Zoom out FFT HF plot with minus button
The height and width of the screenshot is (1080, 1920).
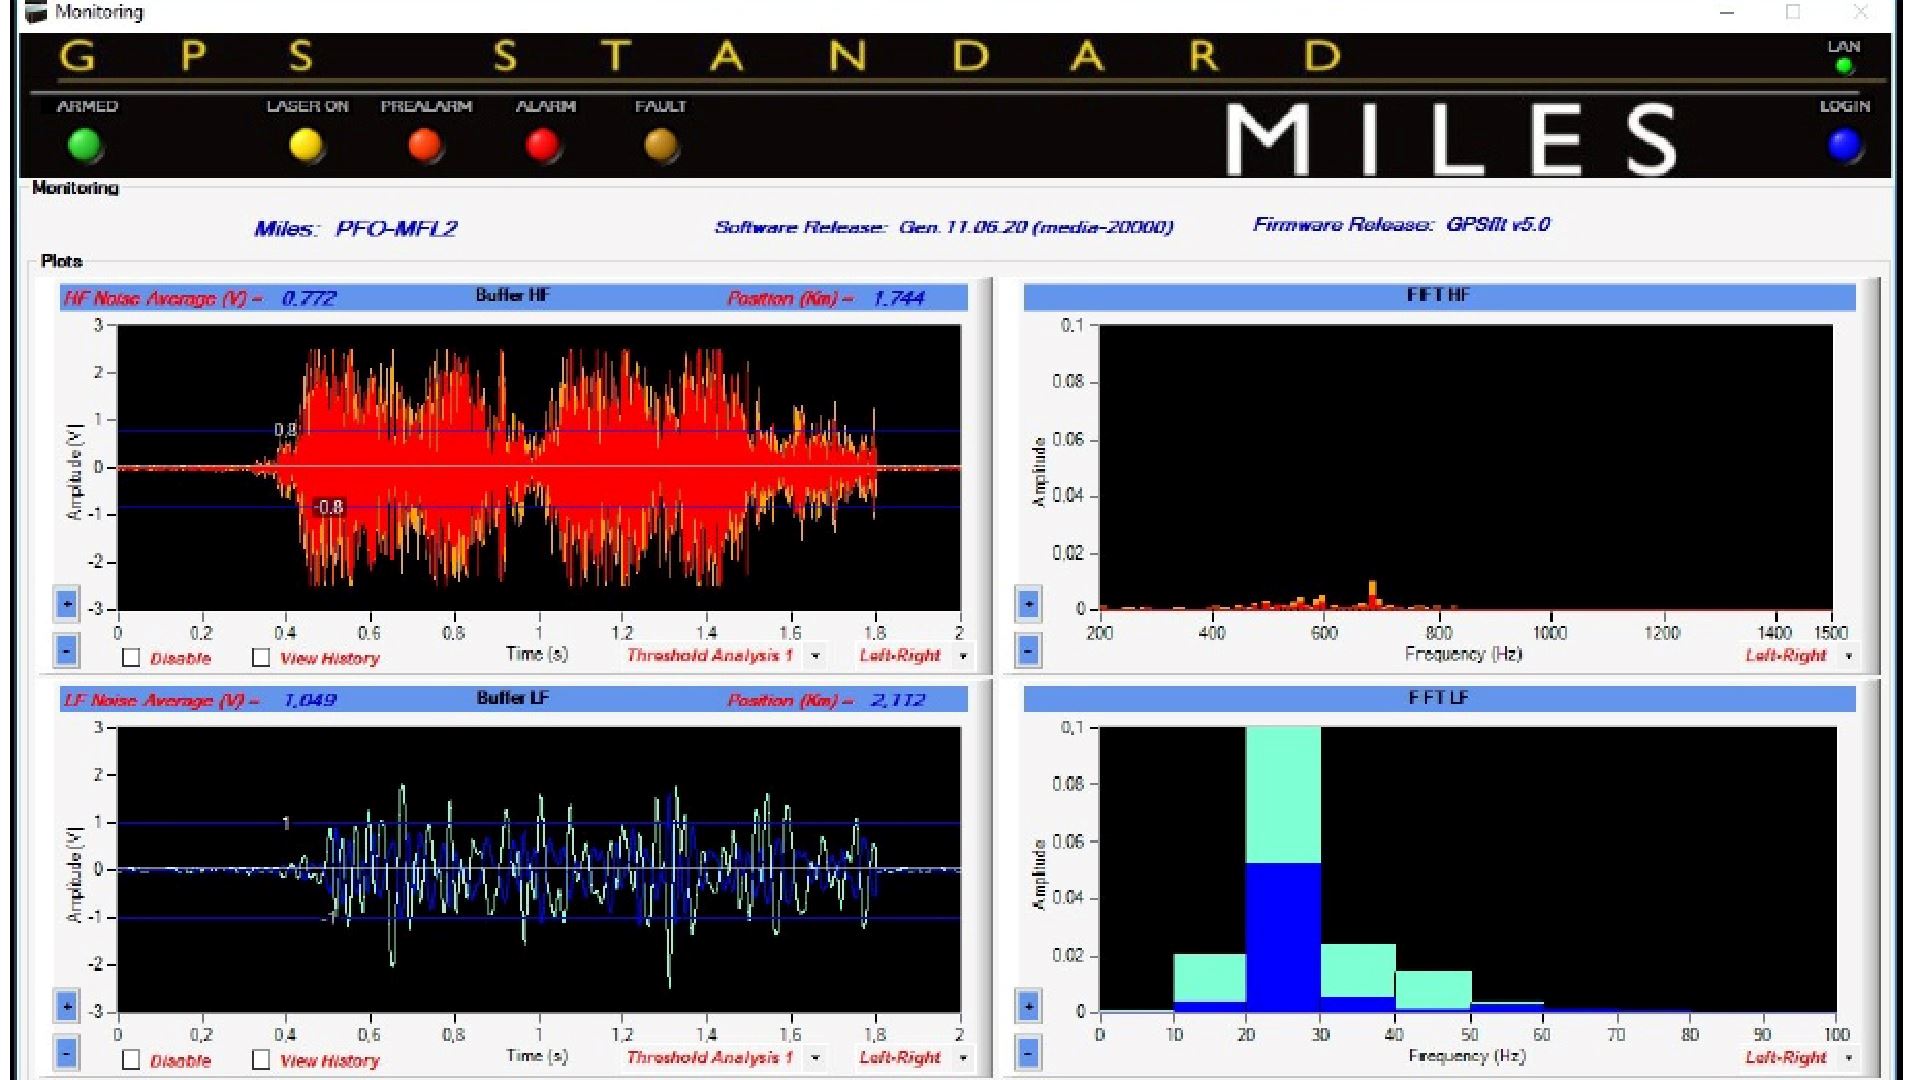1028,650
